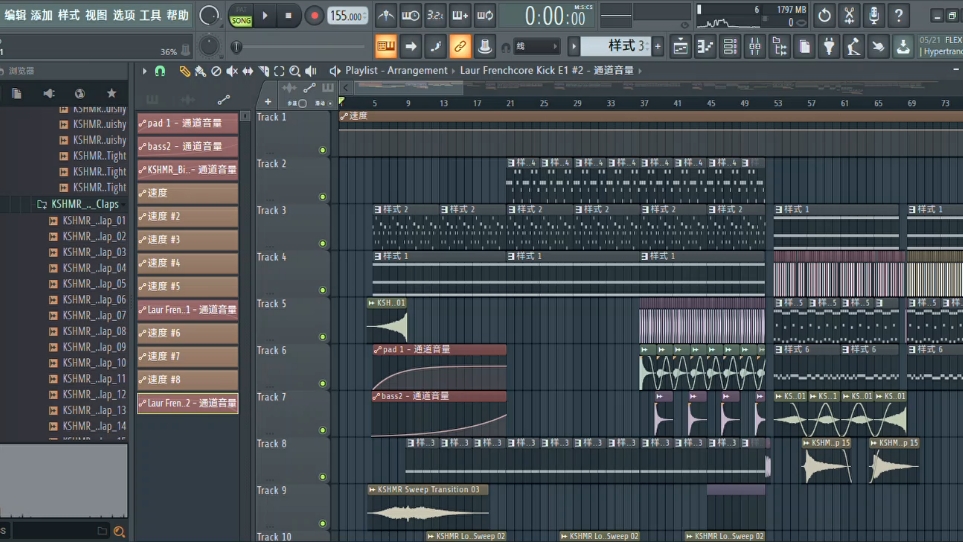Viewport: 963px width, 542px height.
Task: Add a new pattern with plus button
Action: pyautogui.click(x=658, y=46)
